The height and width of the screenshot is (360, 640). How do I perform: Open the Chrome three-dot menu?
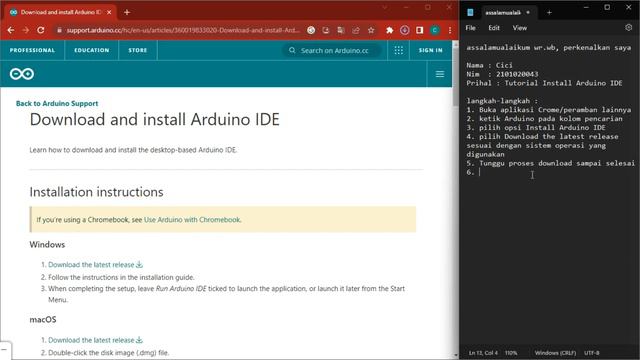click(x=450, y=30)
